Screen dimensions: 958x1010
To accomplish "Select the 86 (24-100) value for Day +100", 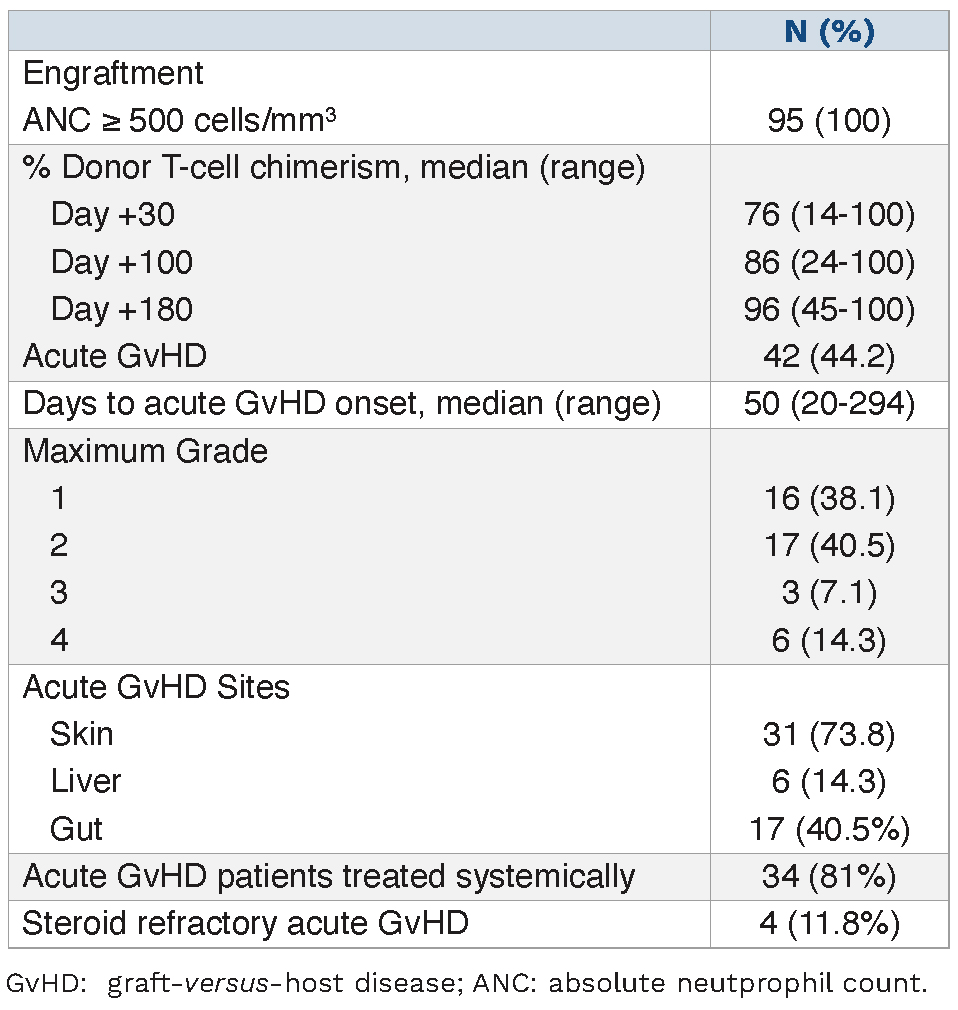I will tap(829, 263).
